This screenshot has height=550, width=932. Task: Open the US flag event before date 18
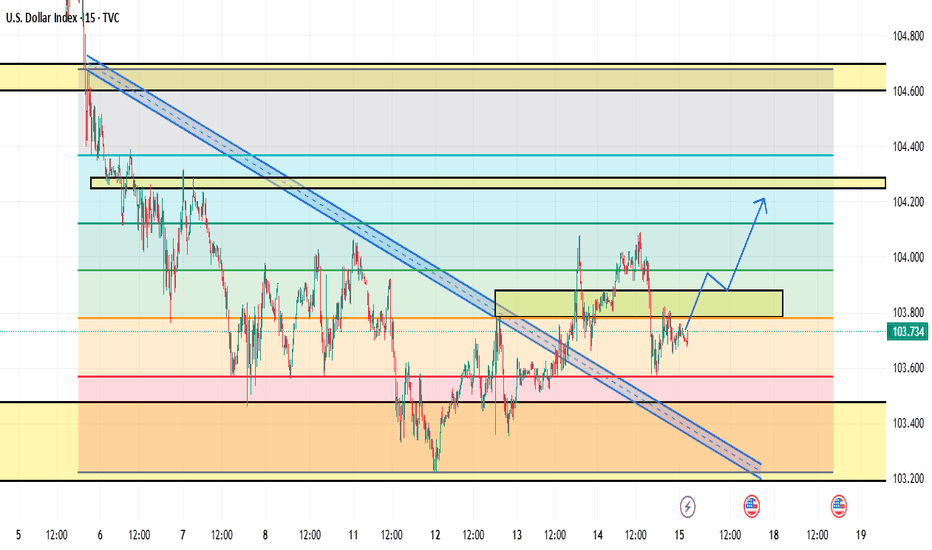(751, 507)
